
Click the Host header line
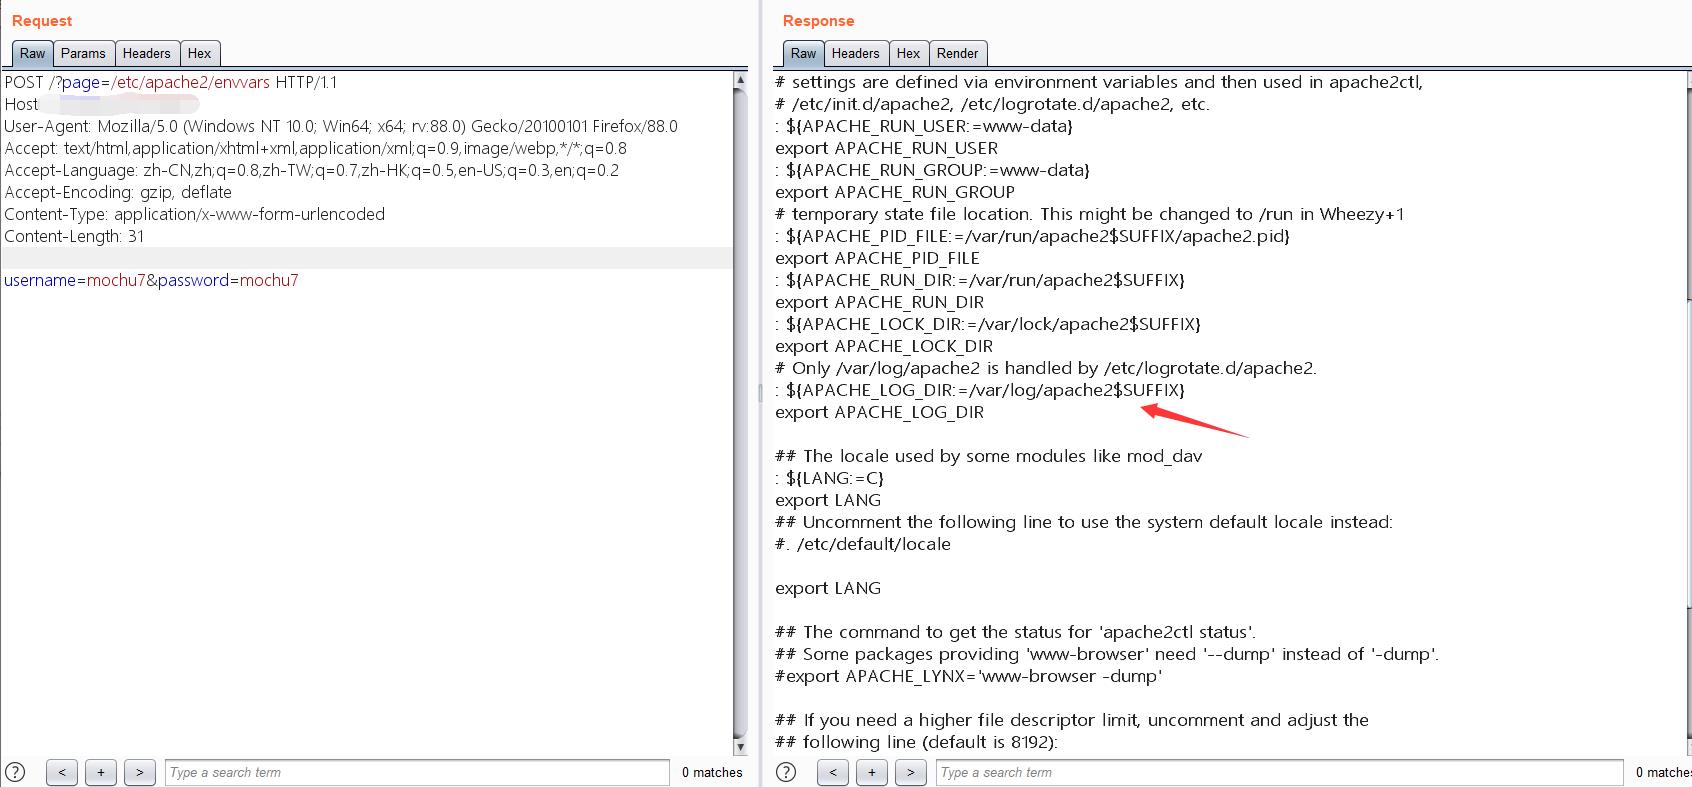coord(102,104)
